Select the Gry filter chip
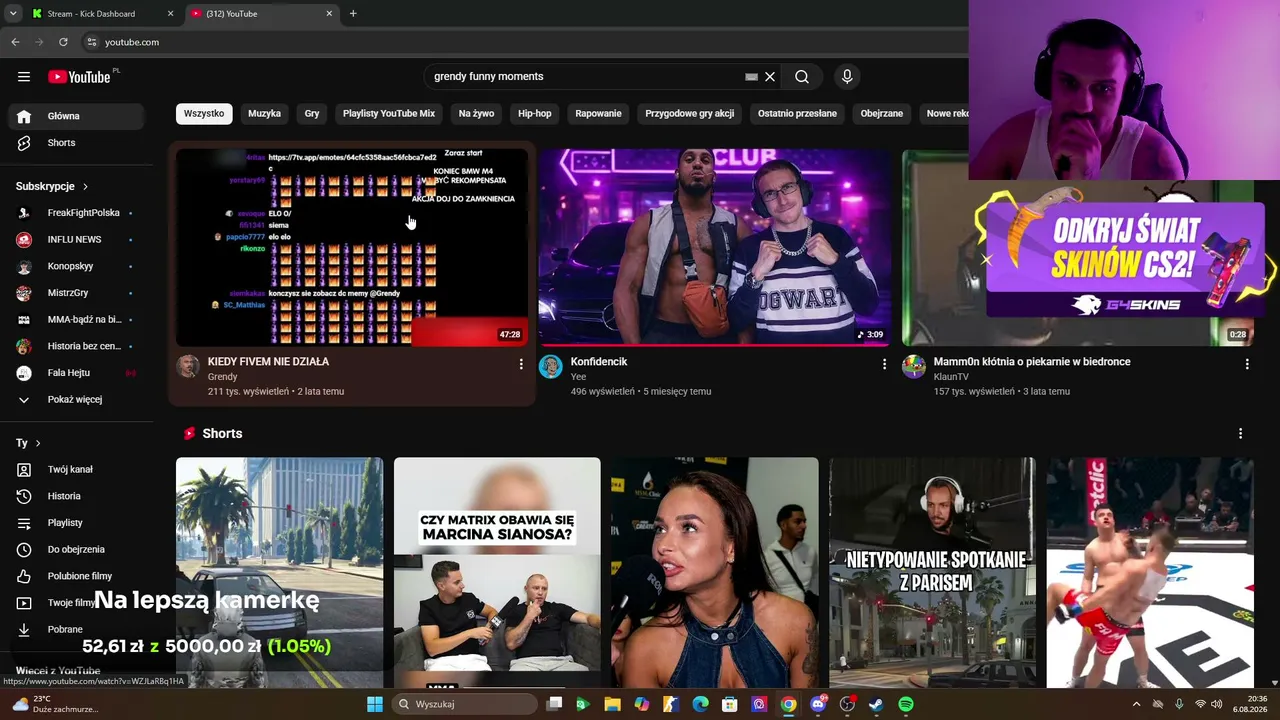Screen dimensions: 1280x720 [x=312, y=114]
